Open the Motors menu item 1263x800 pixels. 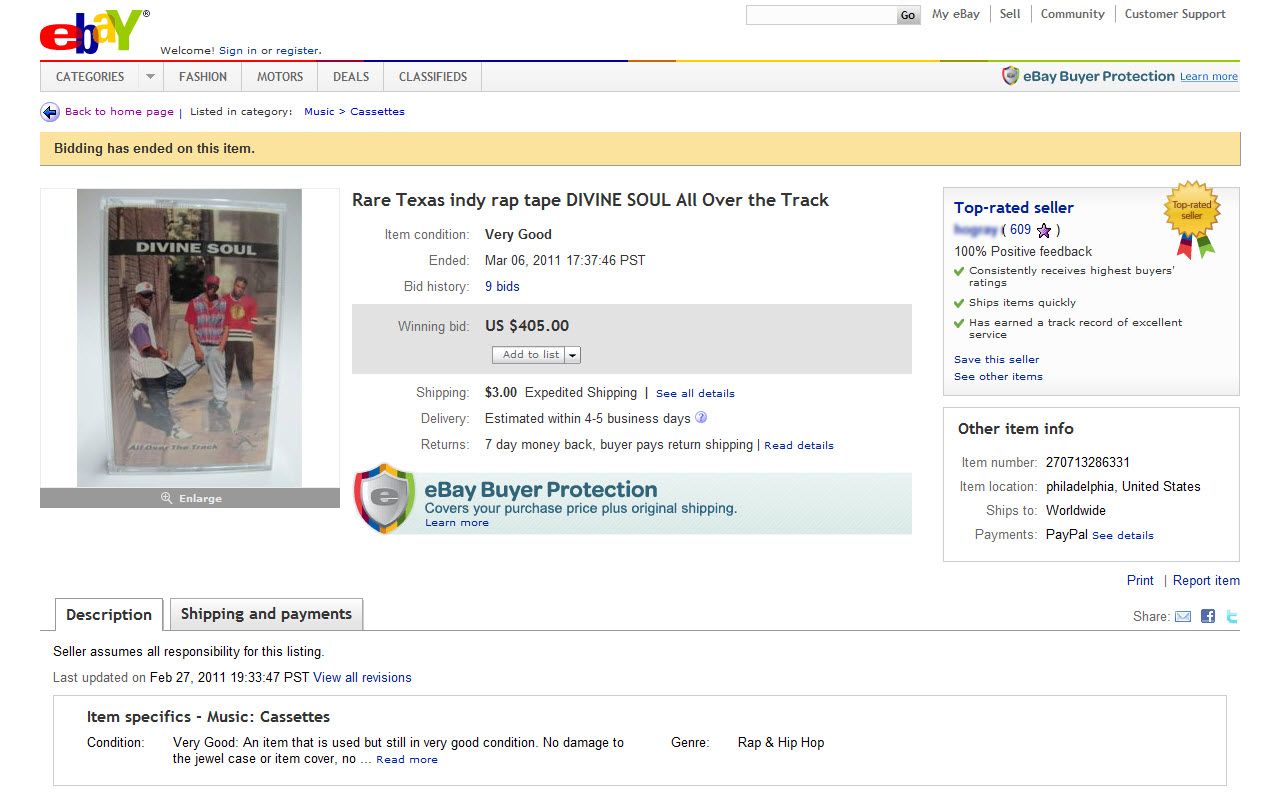click(280, 77)
